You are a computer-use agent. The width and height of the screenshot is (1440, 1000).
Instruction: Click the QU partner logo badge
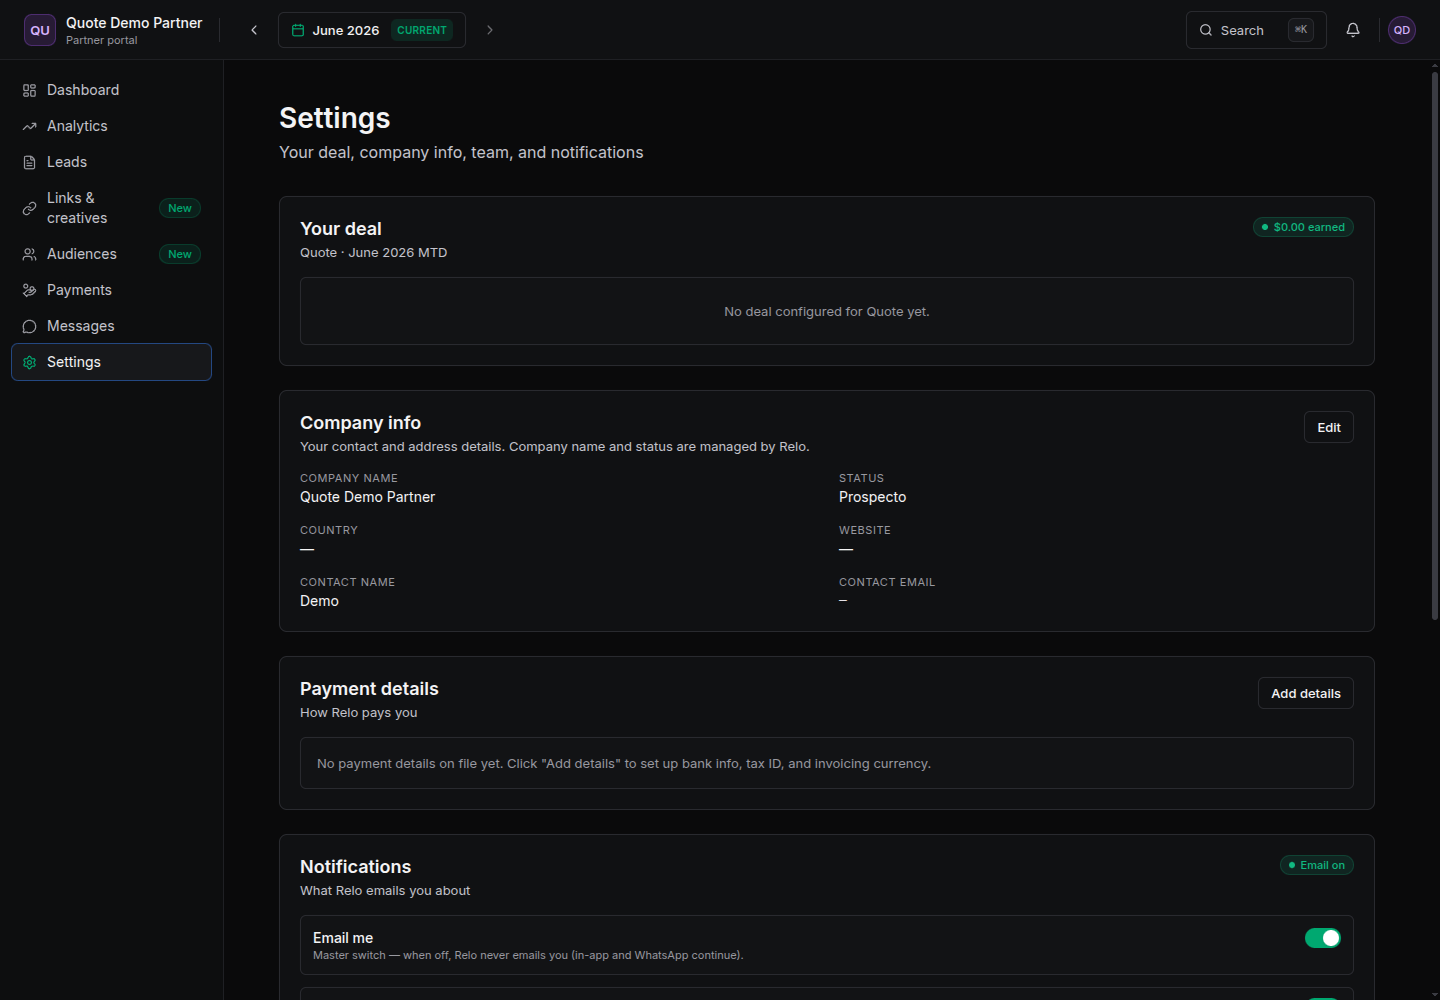tap(40, 30)
